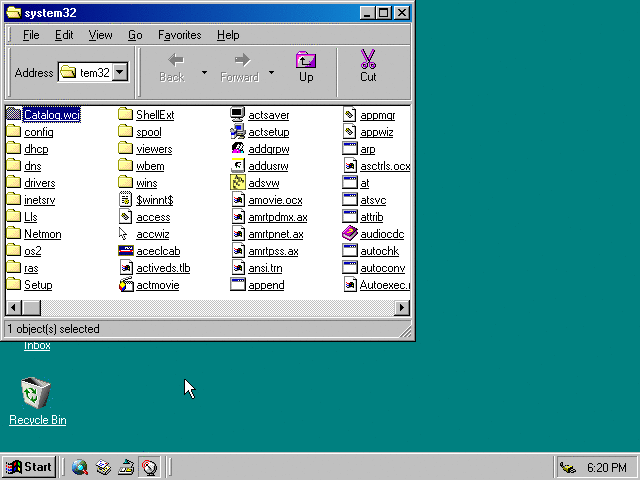
Task: Select the addusrw program icon
Action: 238,165
